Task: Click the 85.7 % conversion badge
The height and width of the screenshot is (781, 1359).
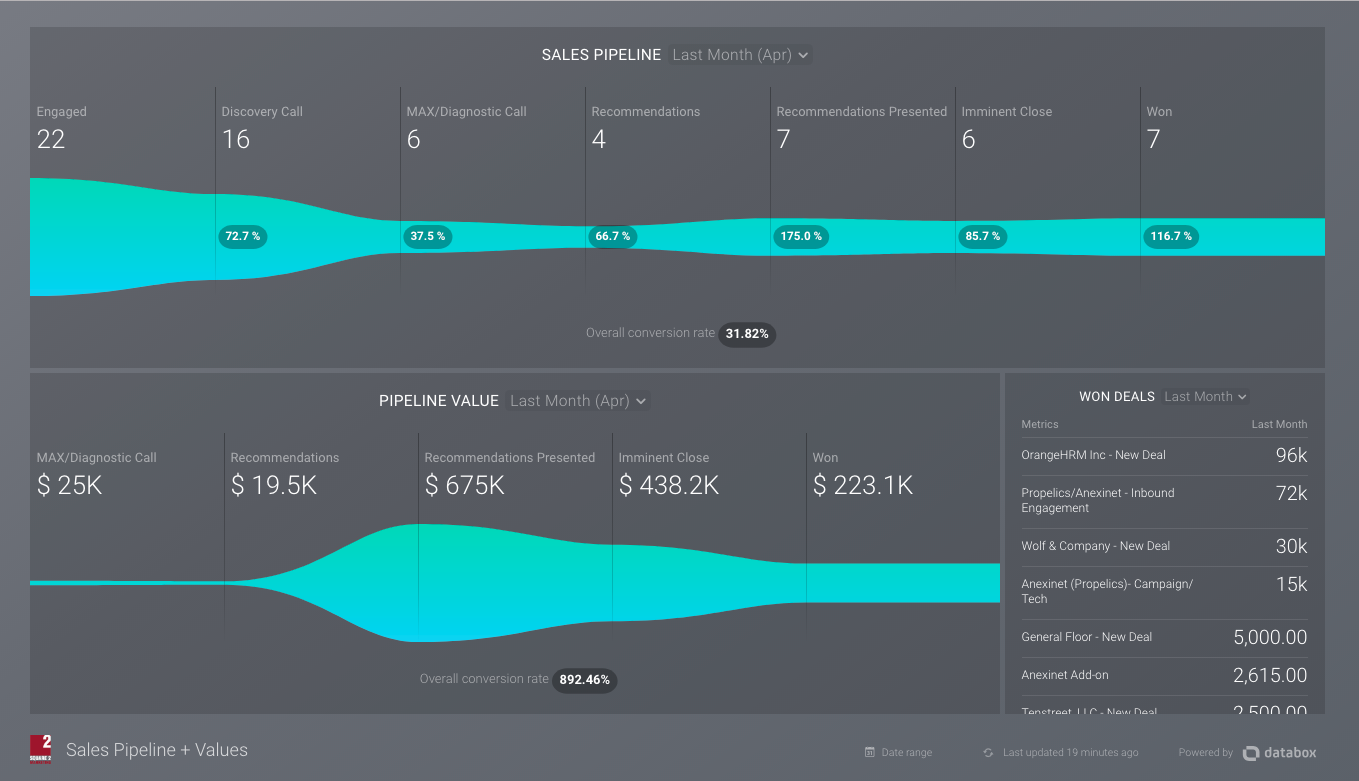Action: point(982,237)
